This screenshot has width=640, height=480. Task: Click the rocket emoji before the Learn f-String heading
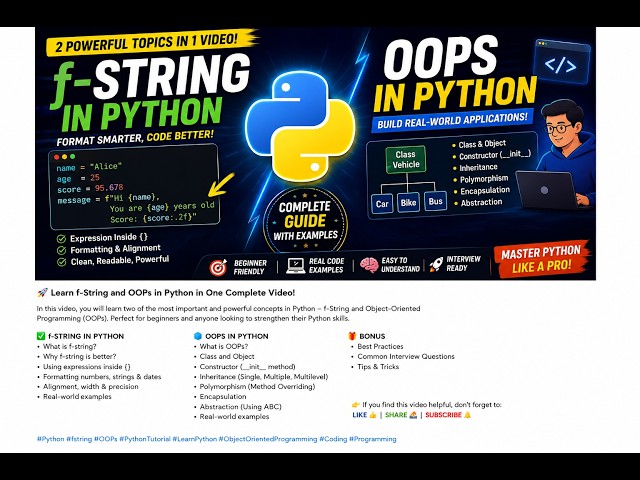pyautogui.click(x=42, y=293)
